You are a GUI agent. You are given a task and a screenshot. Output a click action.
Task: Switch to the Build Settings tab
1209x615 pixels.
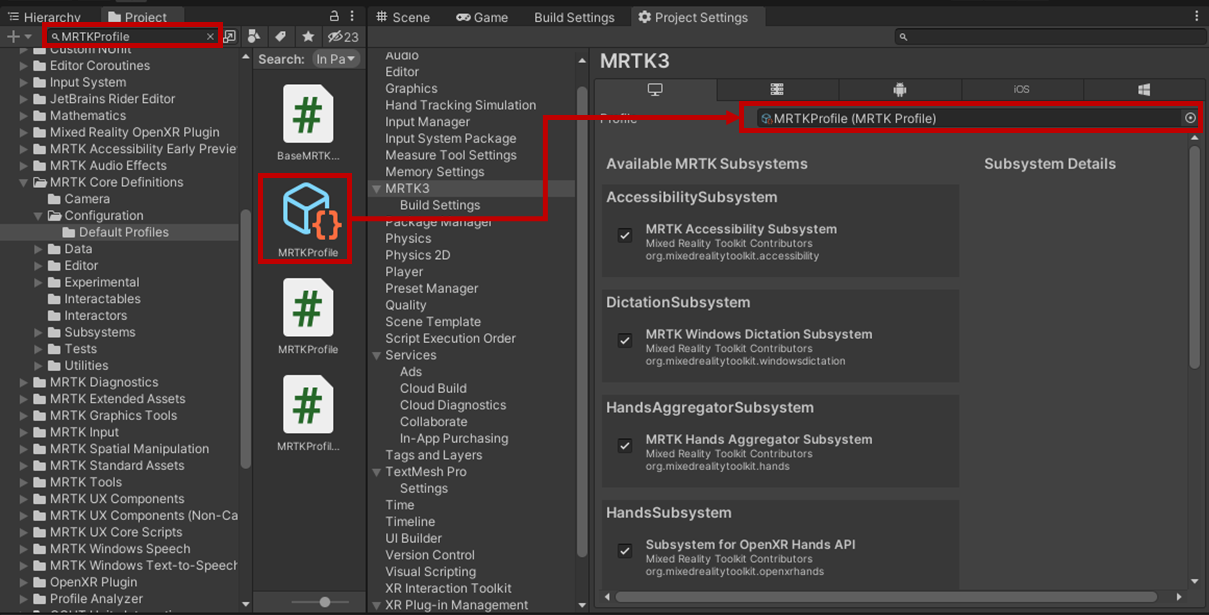click(574, 17)
